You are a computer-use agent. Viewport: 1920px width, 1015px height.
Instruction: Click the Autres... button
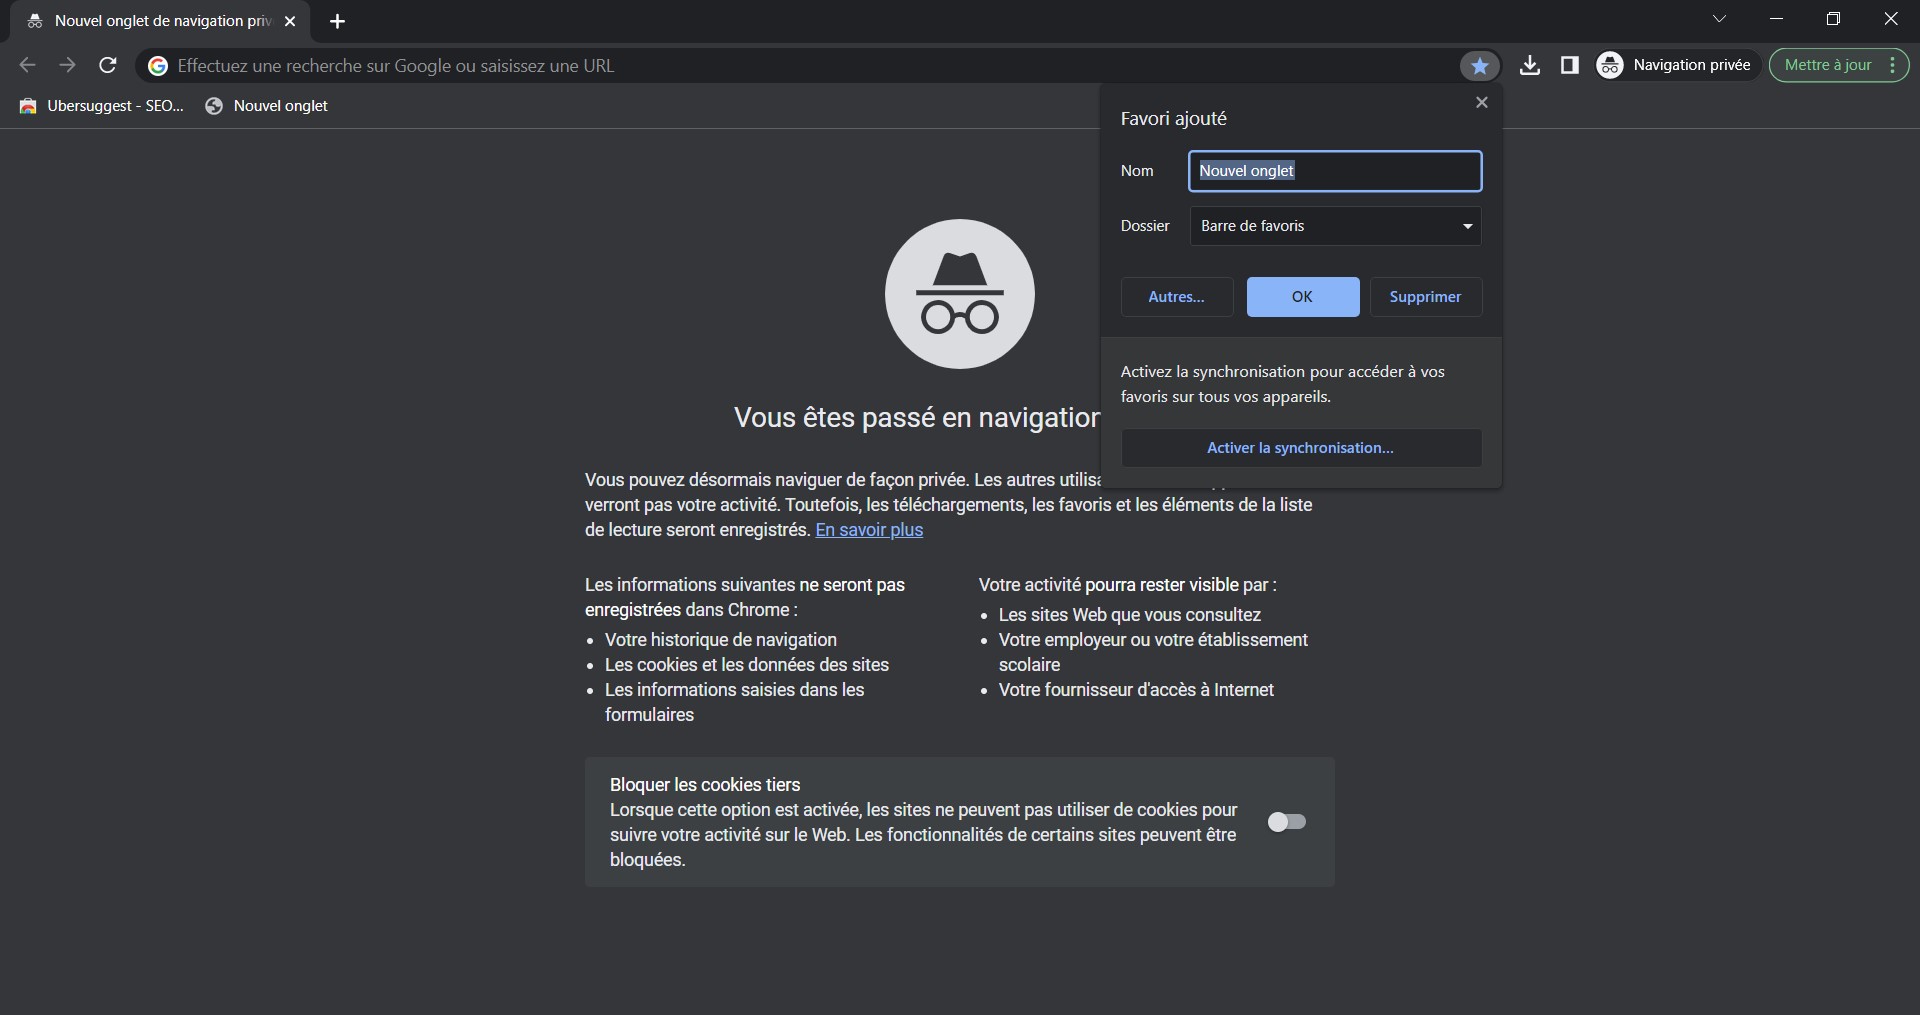coord(1176,297)
